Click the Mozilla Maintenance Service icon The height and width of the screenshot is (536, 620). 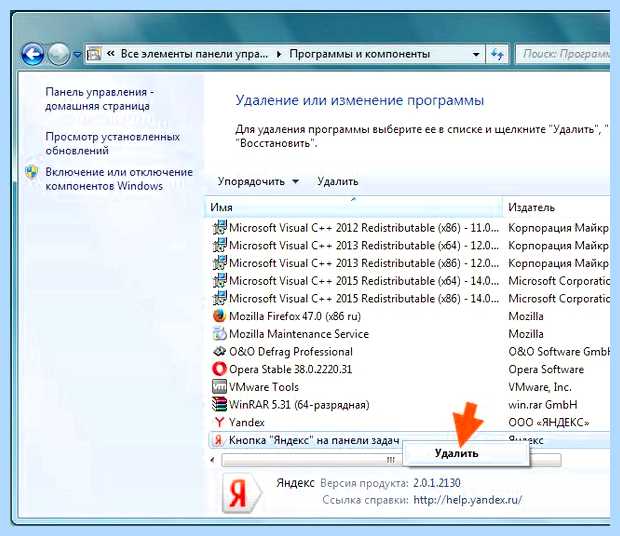pos(219,334)
